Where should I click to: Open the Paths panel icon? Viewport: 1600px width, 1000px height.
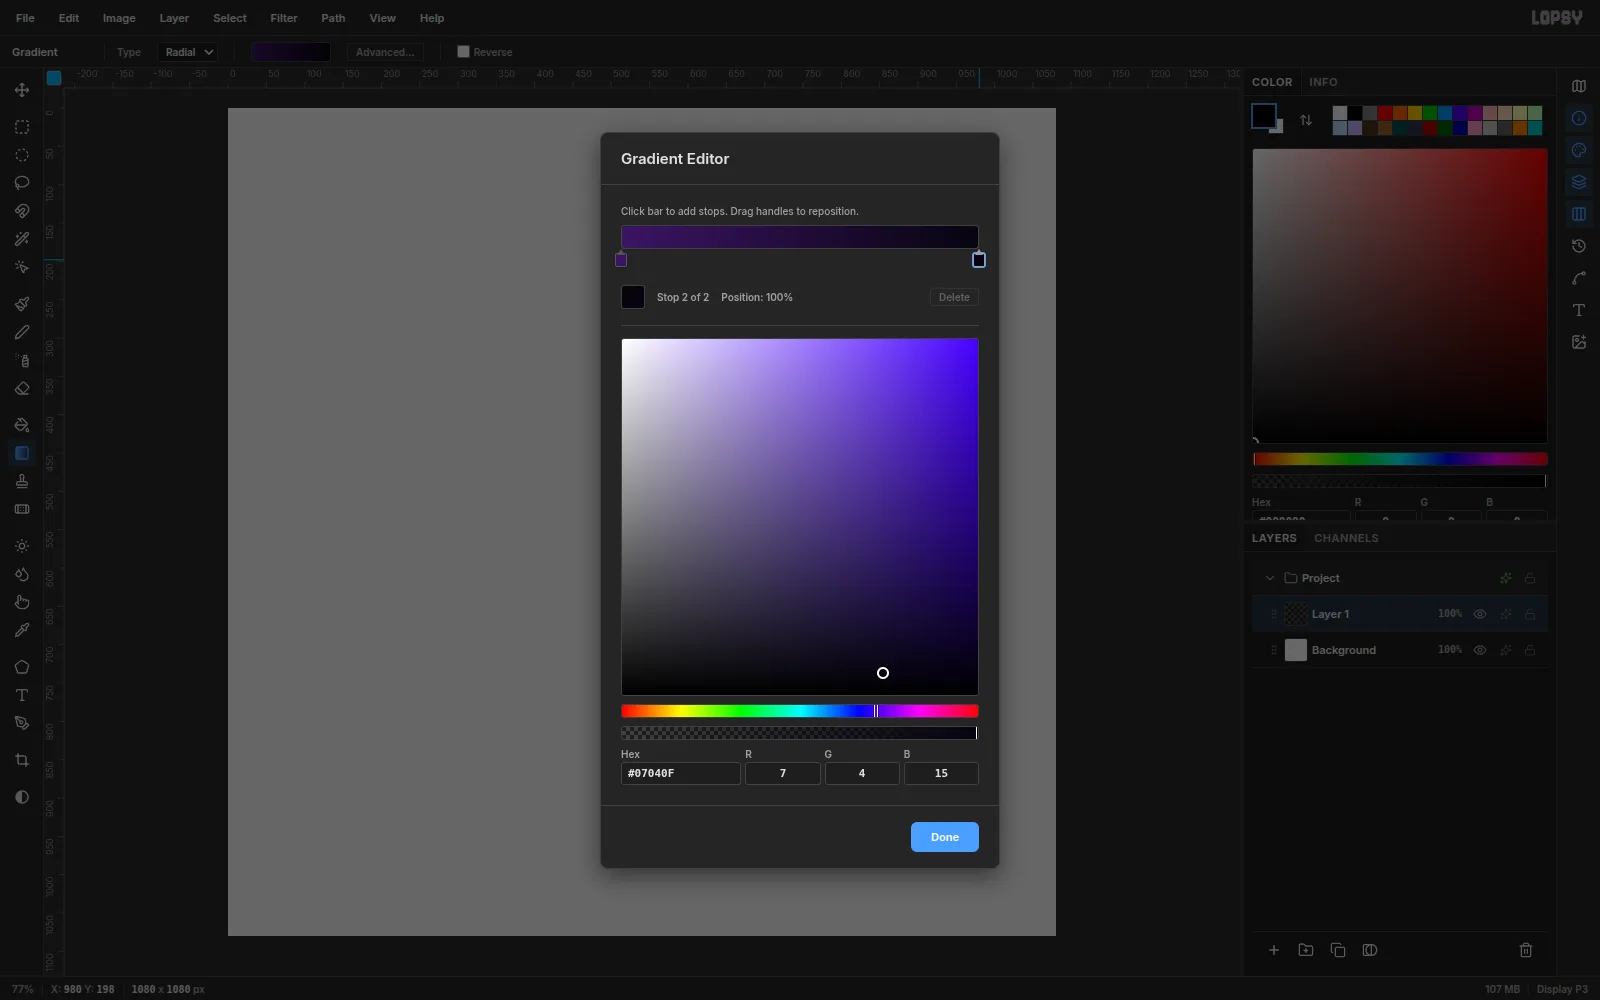(1579, 278)
